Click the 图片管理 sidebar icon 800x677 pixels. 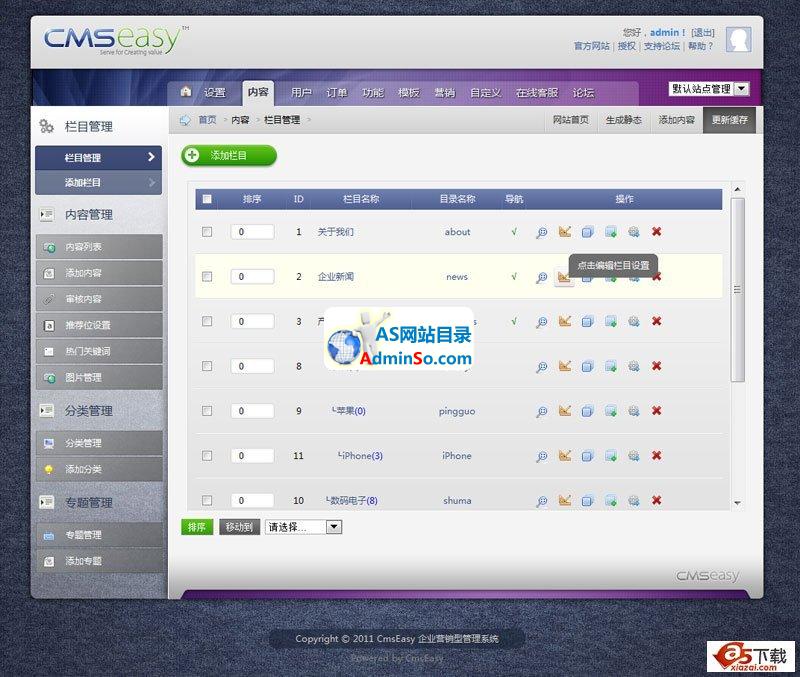pyautogui.click(x=49, y=378)
